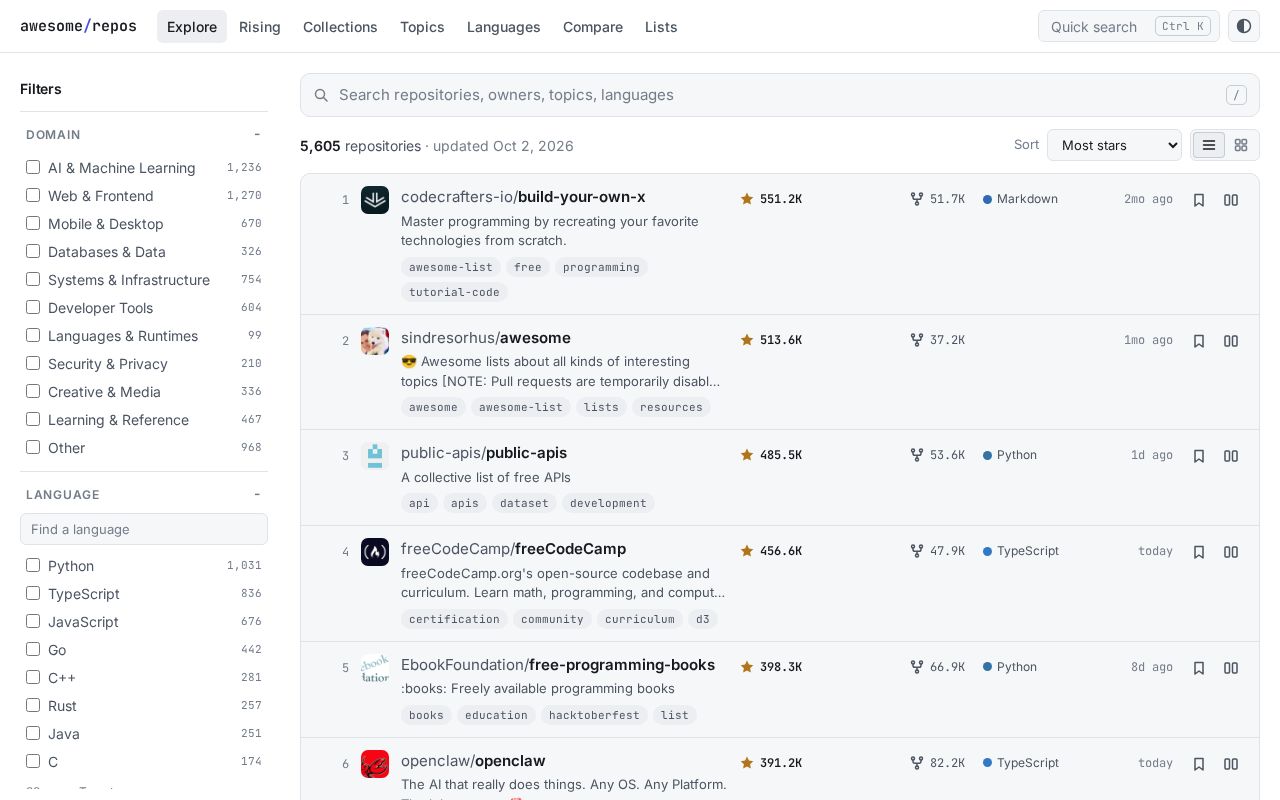Click the hacktoberfest topic tag
1280x800 pixels.
coord(594,715)
